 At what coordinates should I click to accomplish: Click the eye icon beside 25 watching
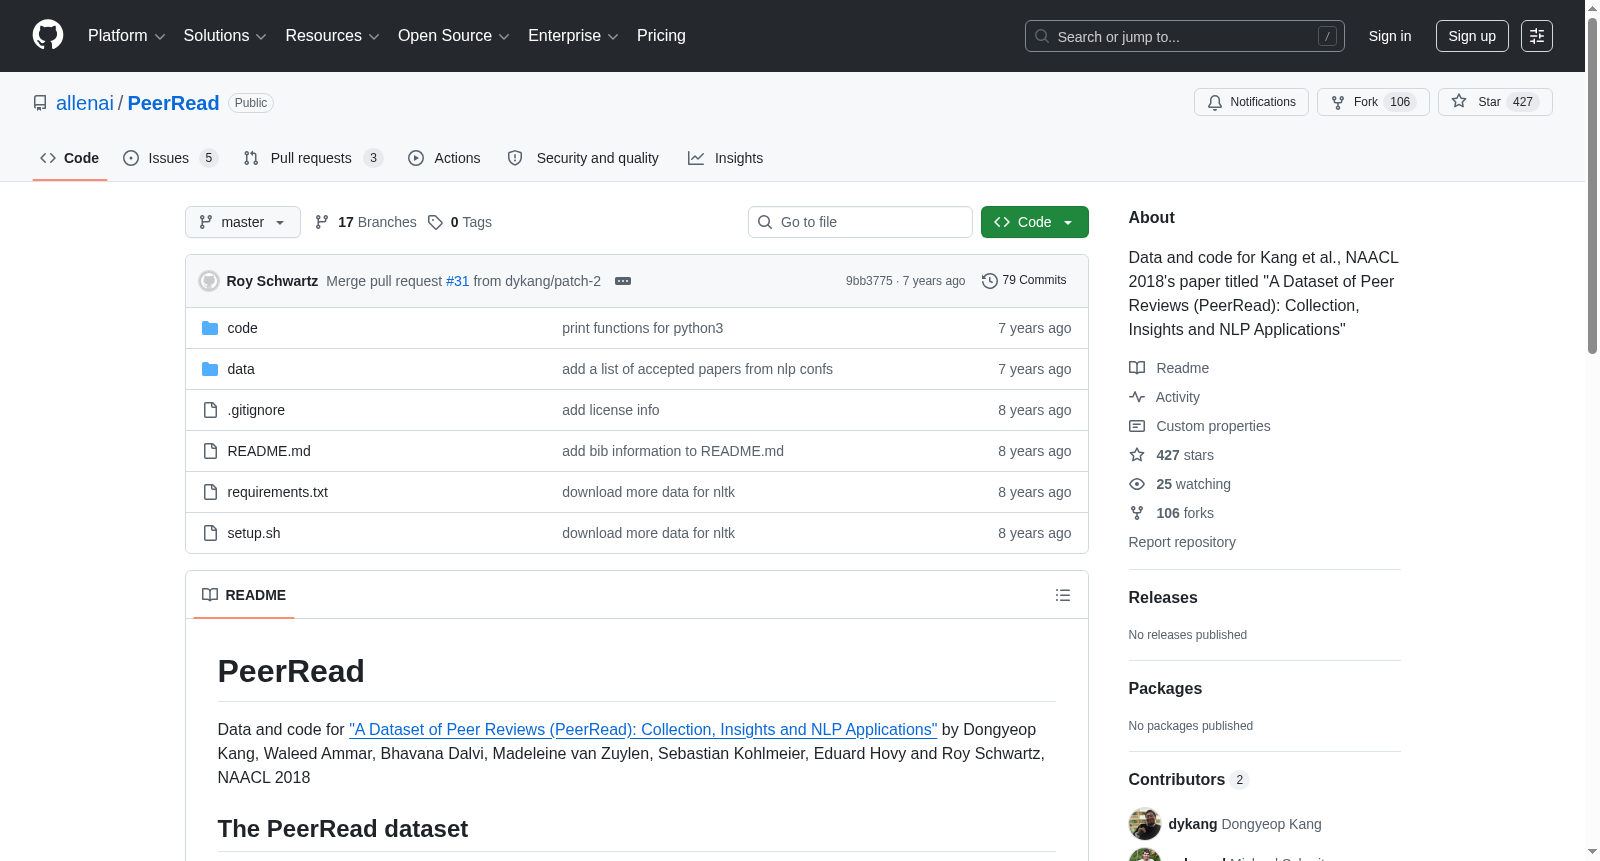[x=1137, y=484]
